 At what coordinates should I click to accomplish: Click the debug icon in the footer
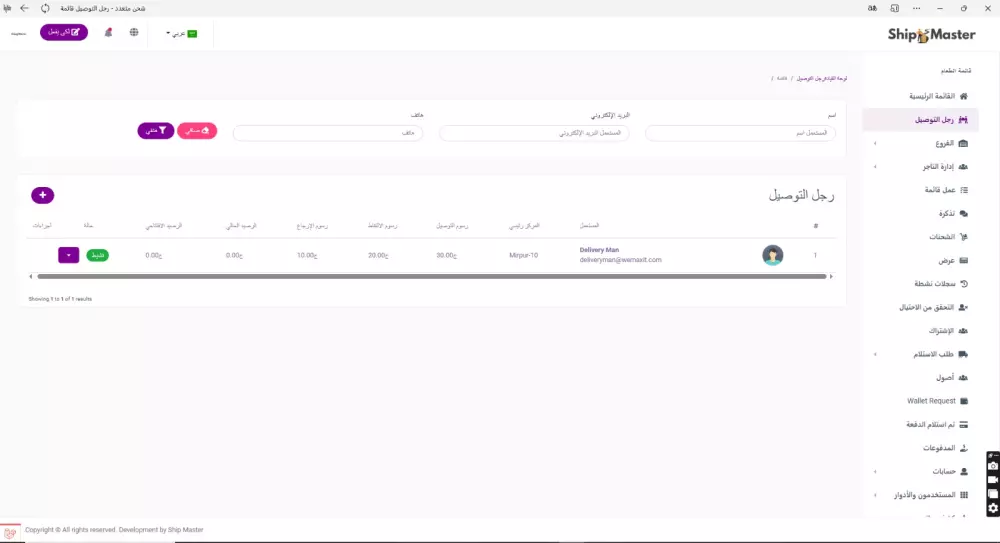pyautogui.click(x=10, y=532)
